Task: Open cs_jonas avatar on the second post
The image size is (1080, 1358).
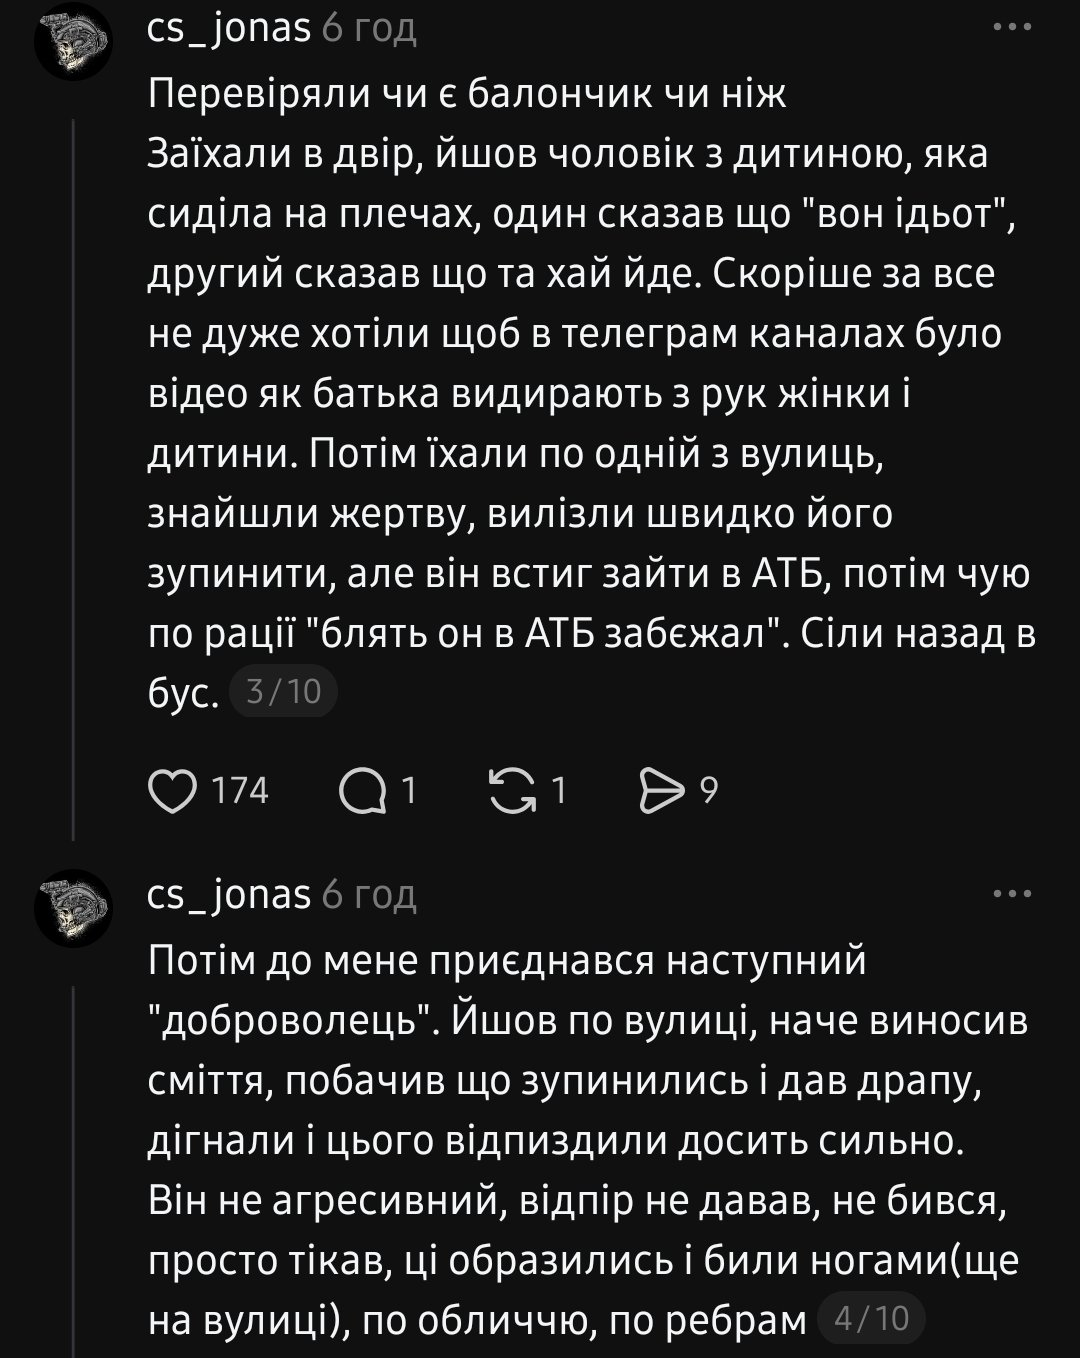Action: [73, 908]
